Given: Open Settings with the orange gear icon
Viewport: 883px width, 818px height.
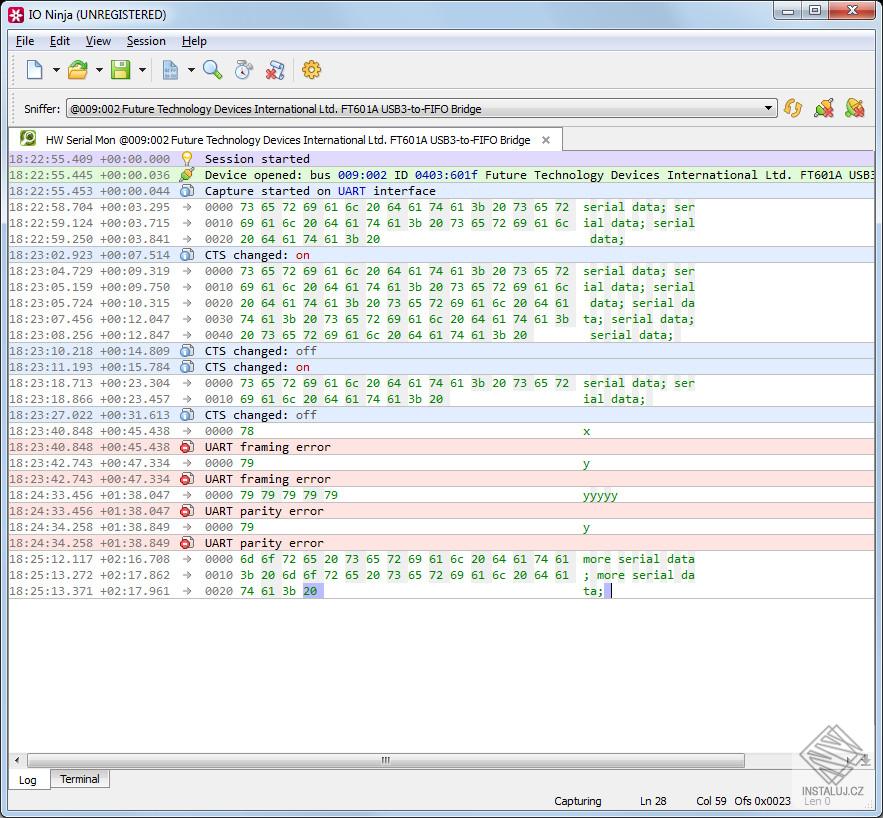Looking at the screenshot, I should [311, 70].
